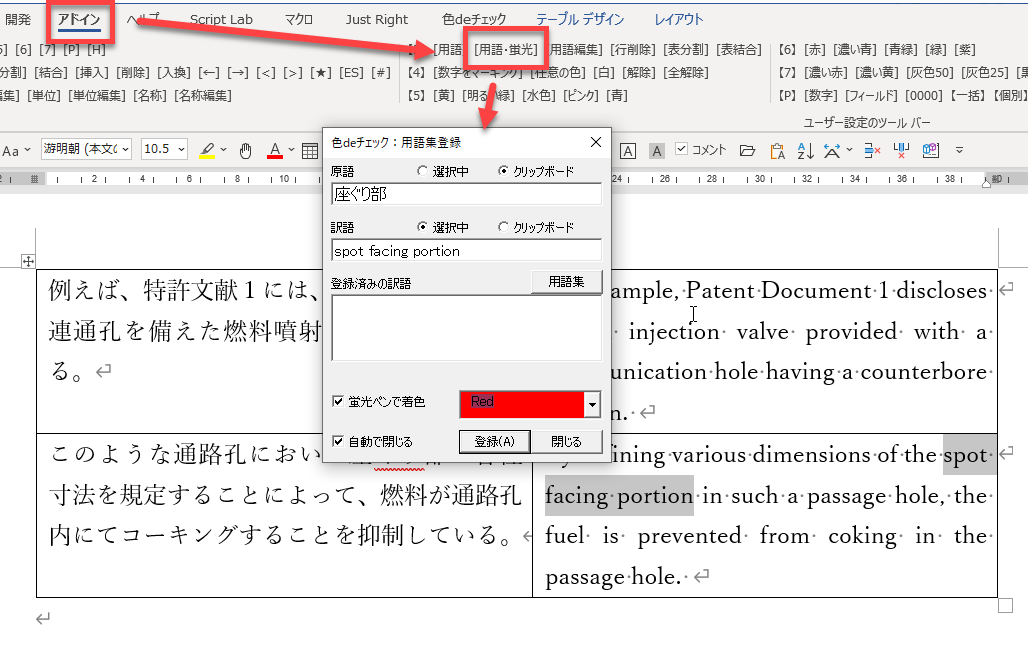Click the open folder icon in toolbar
The image size is (1028, 656).
(x=747, y=150)
